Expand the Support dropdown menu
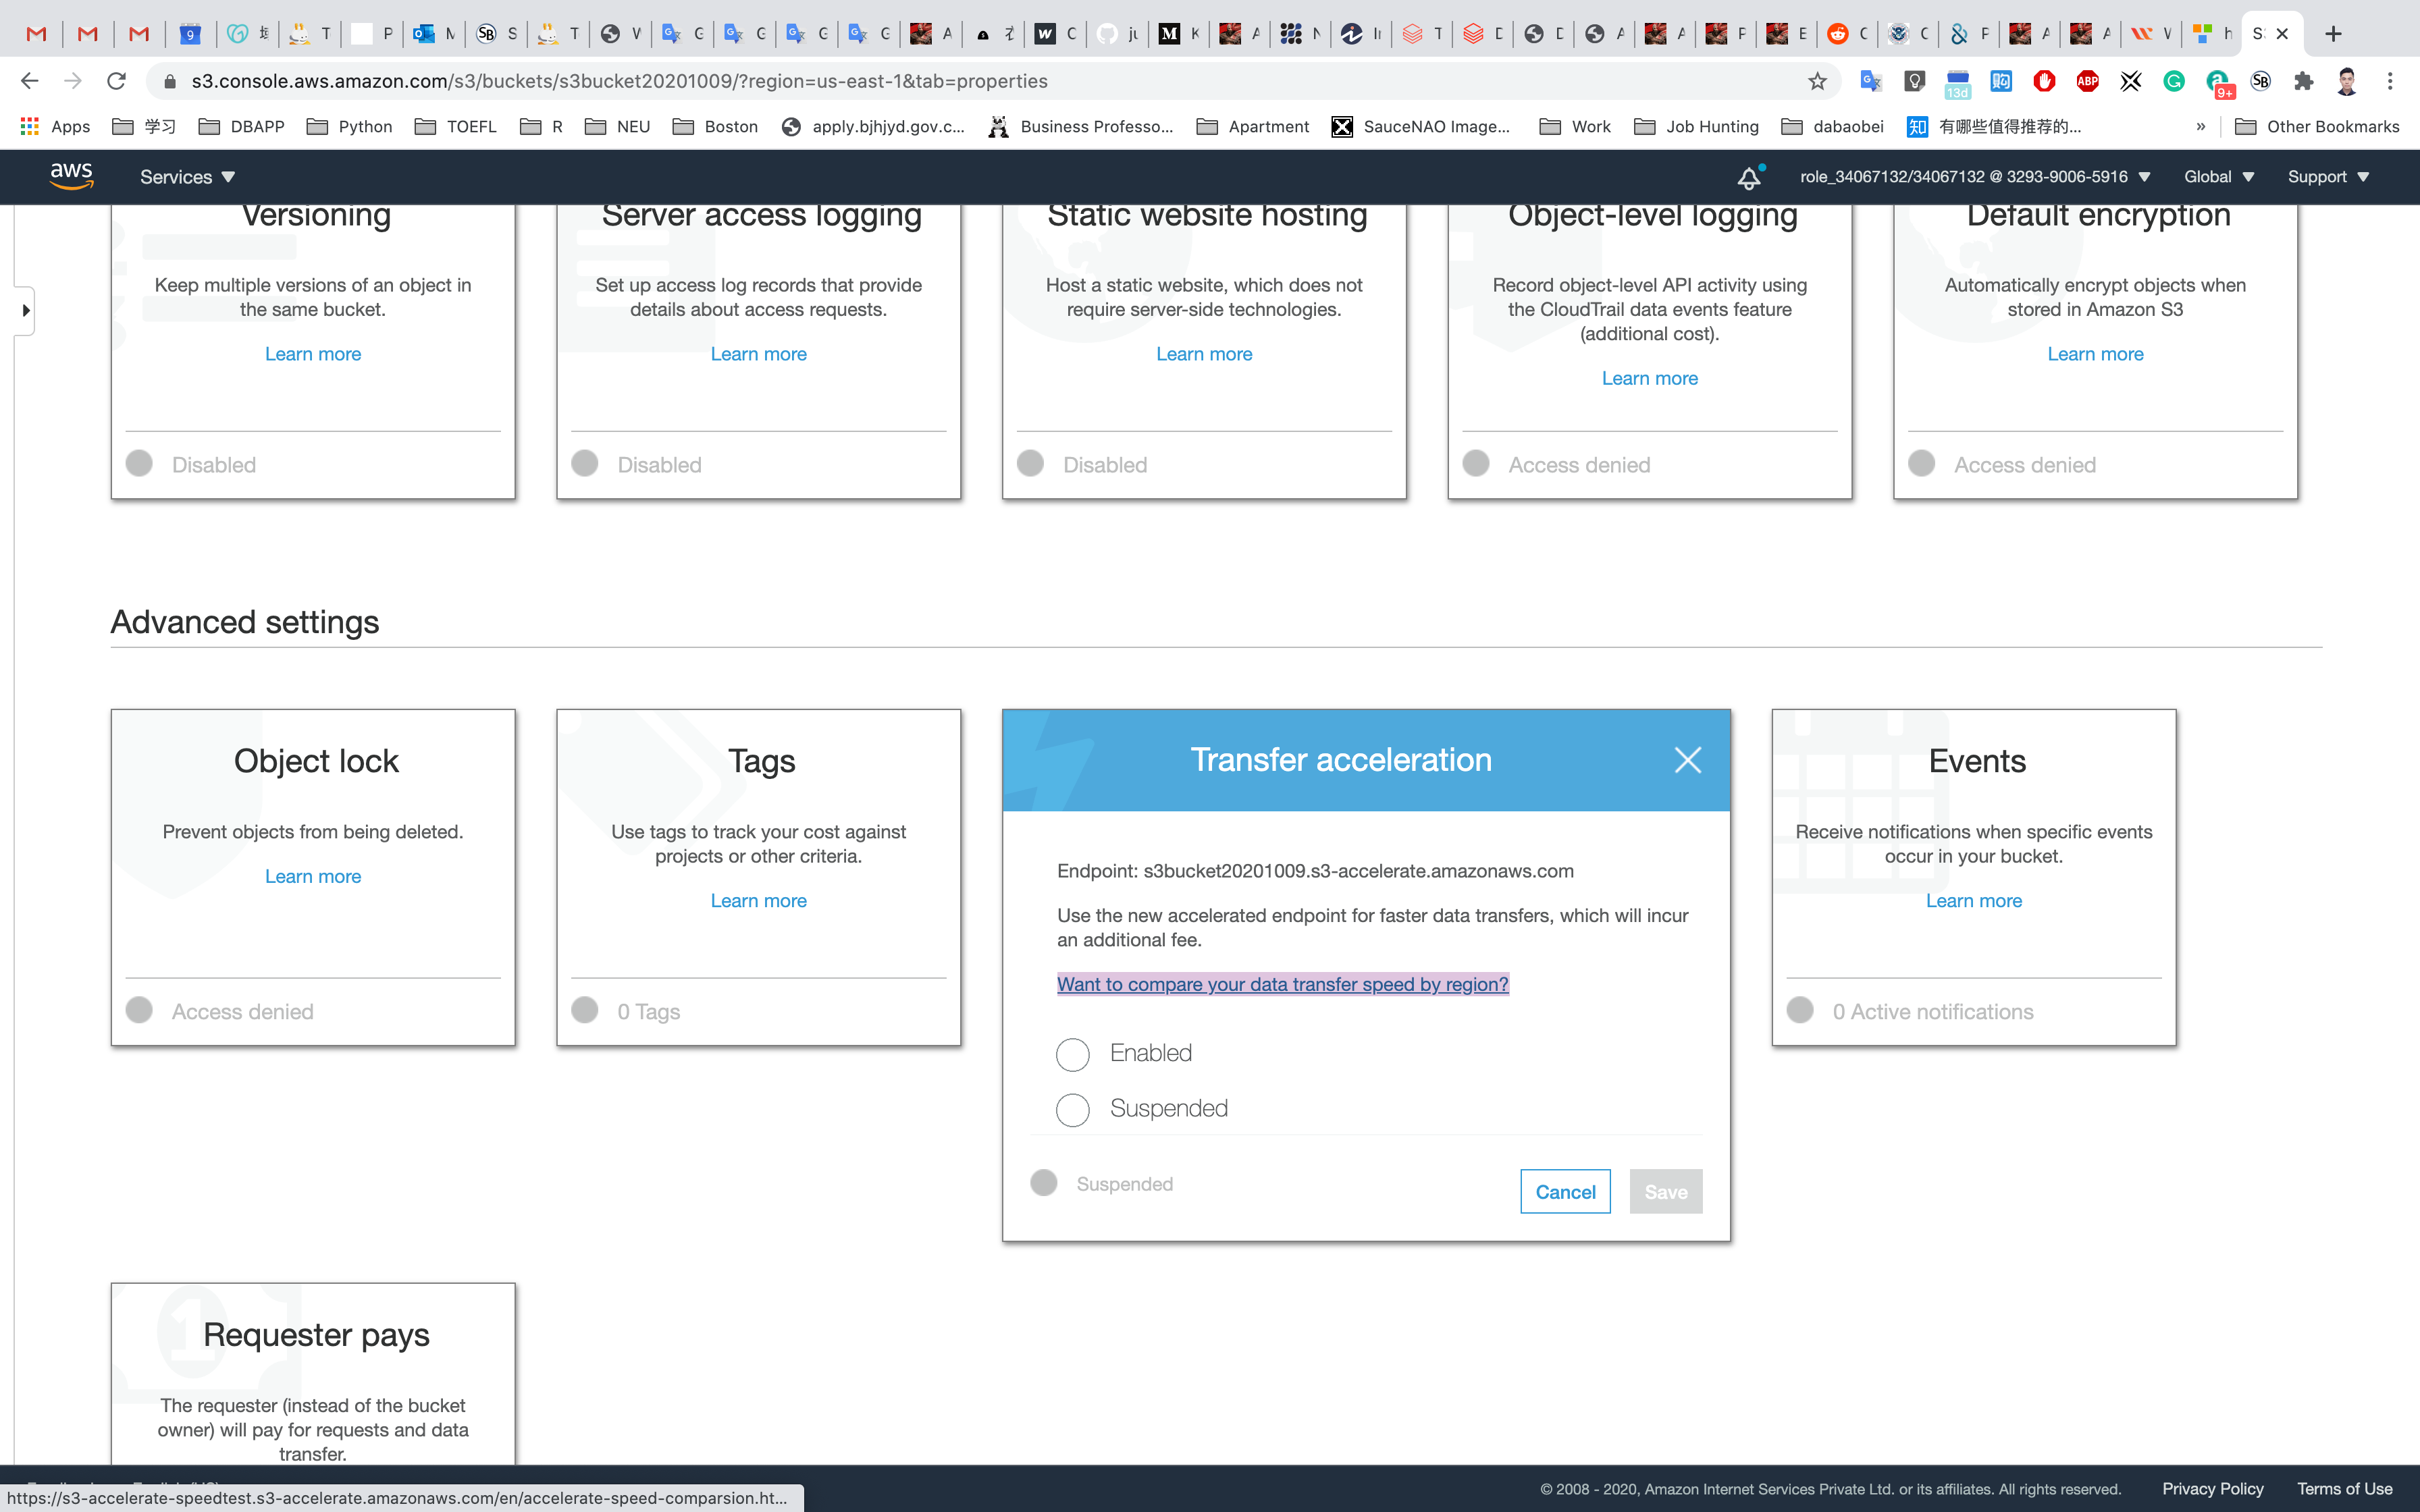This screenshot has width=2420, height=1512. pyautogui.click(x=2327, y=177)
